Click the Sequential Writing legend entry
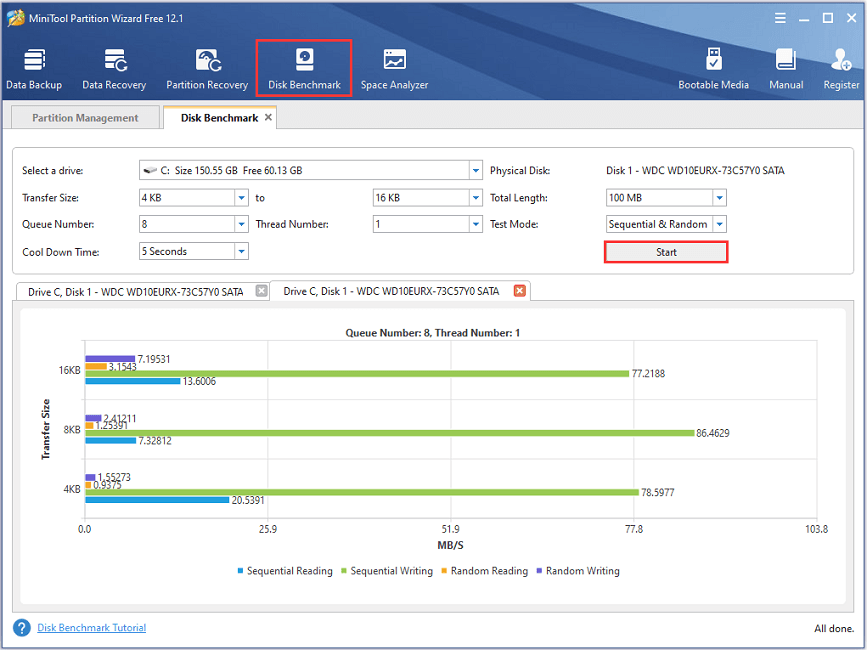 click(x=387, y=571)
